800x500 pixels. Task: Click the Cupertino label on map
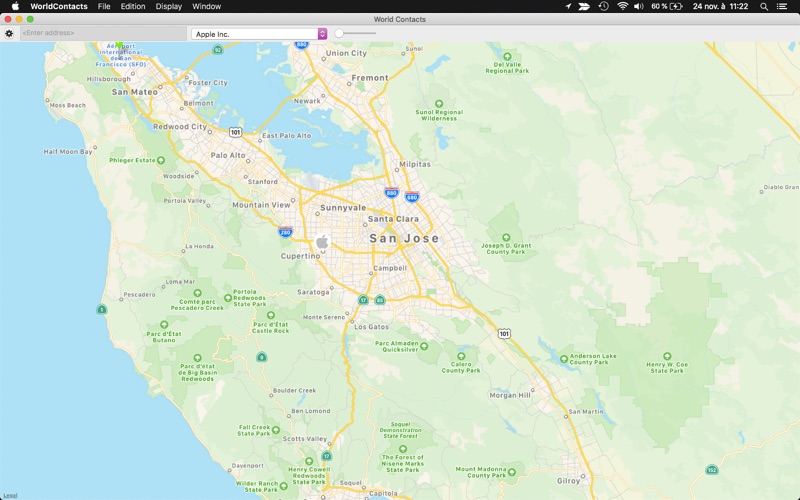point(301,256)
